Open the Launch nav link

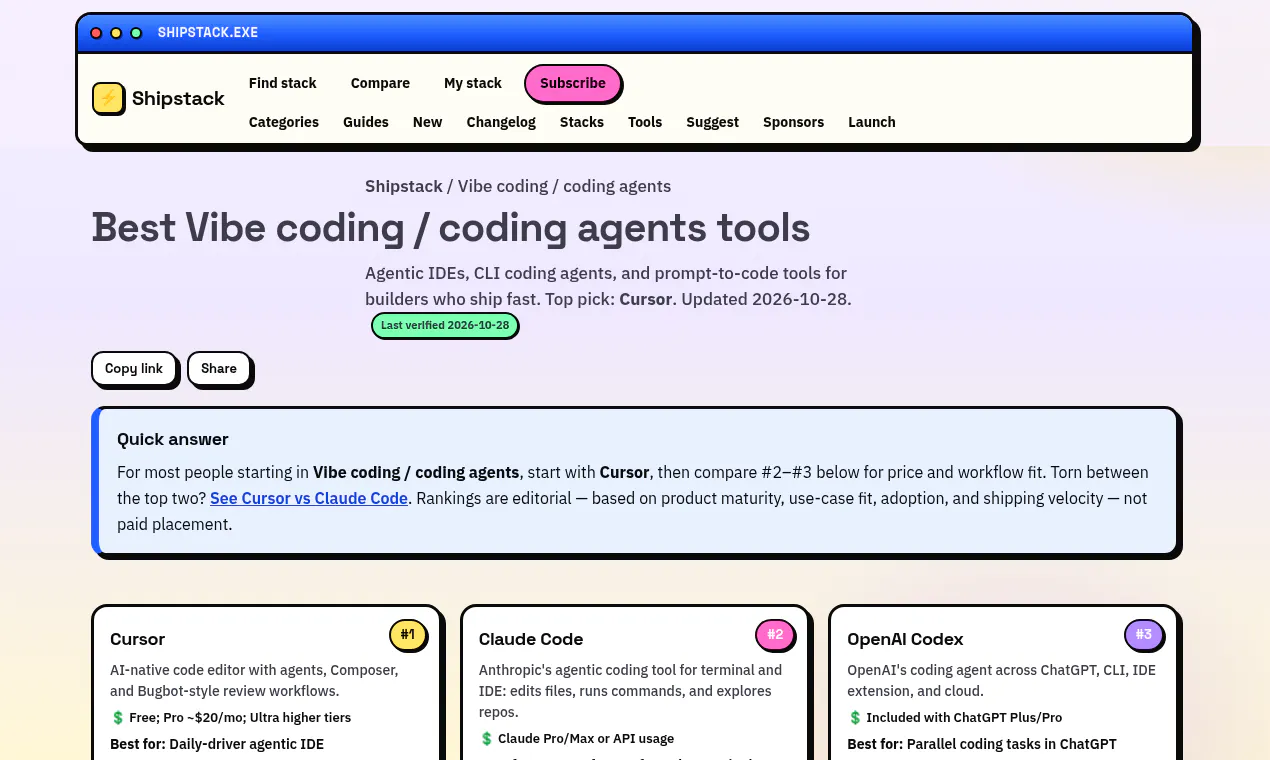[x=872, y=122]
